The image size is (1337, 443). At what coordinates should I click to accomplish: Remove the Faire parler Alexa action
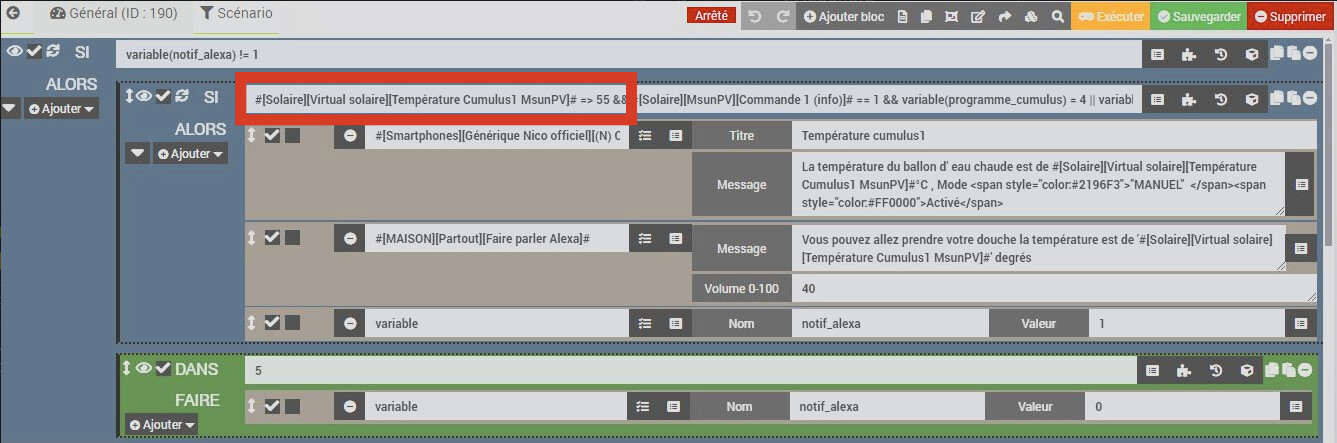pyautogui.click(x=349, y=238)
